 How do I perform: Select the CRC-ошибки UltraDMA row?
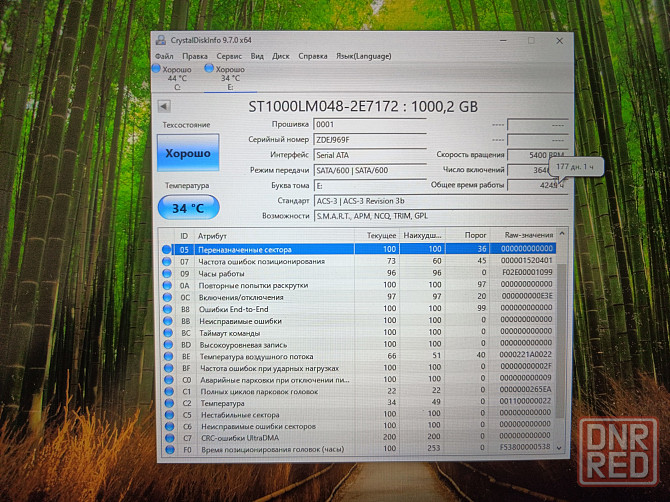pyautogui.click(x=358, y=437)
